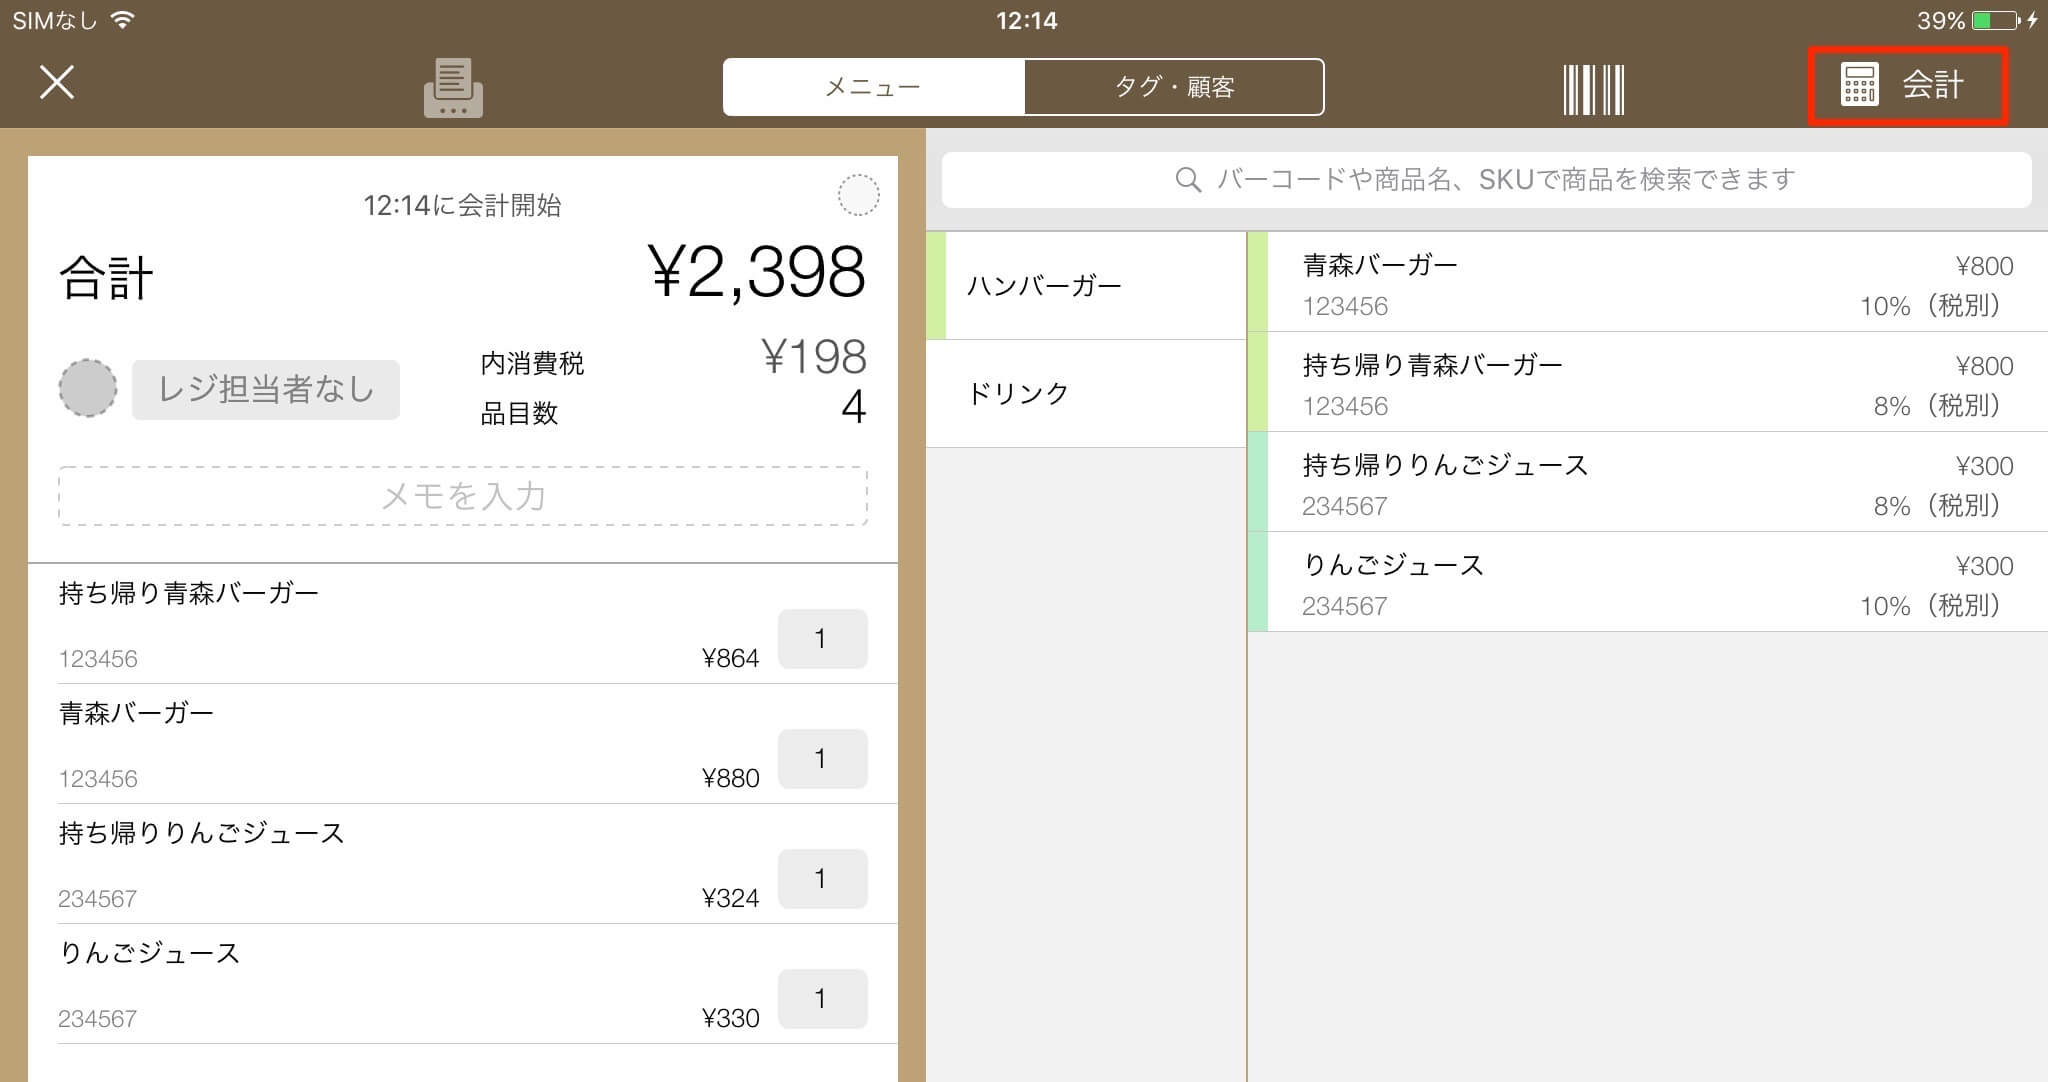2048x1082 pixels.
Task: Change quantity of ¥880 青森バーガー in cart
Action: click(822, 759)
